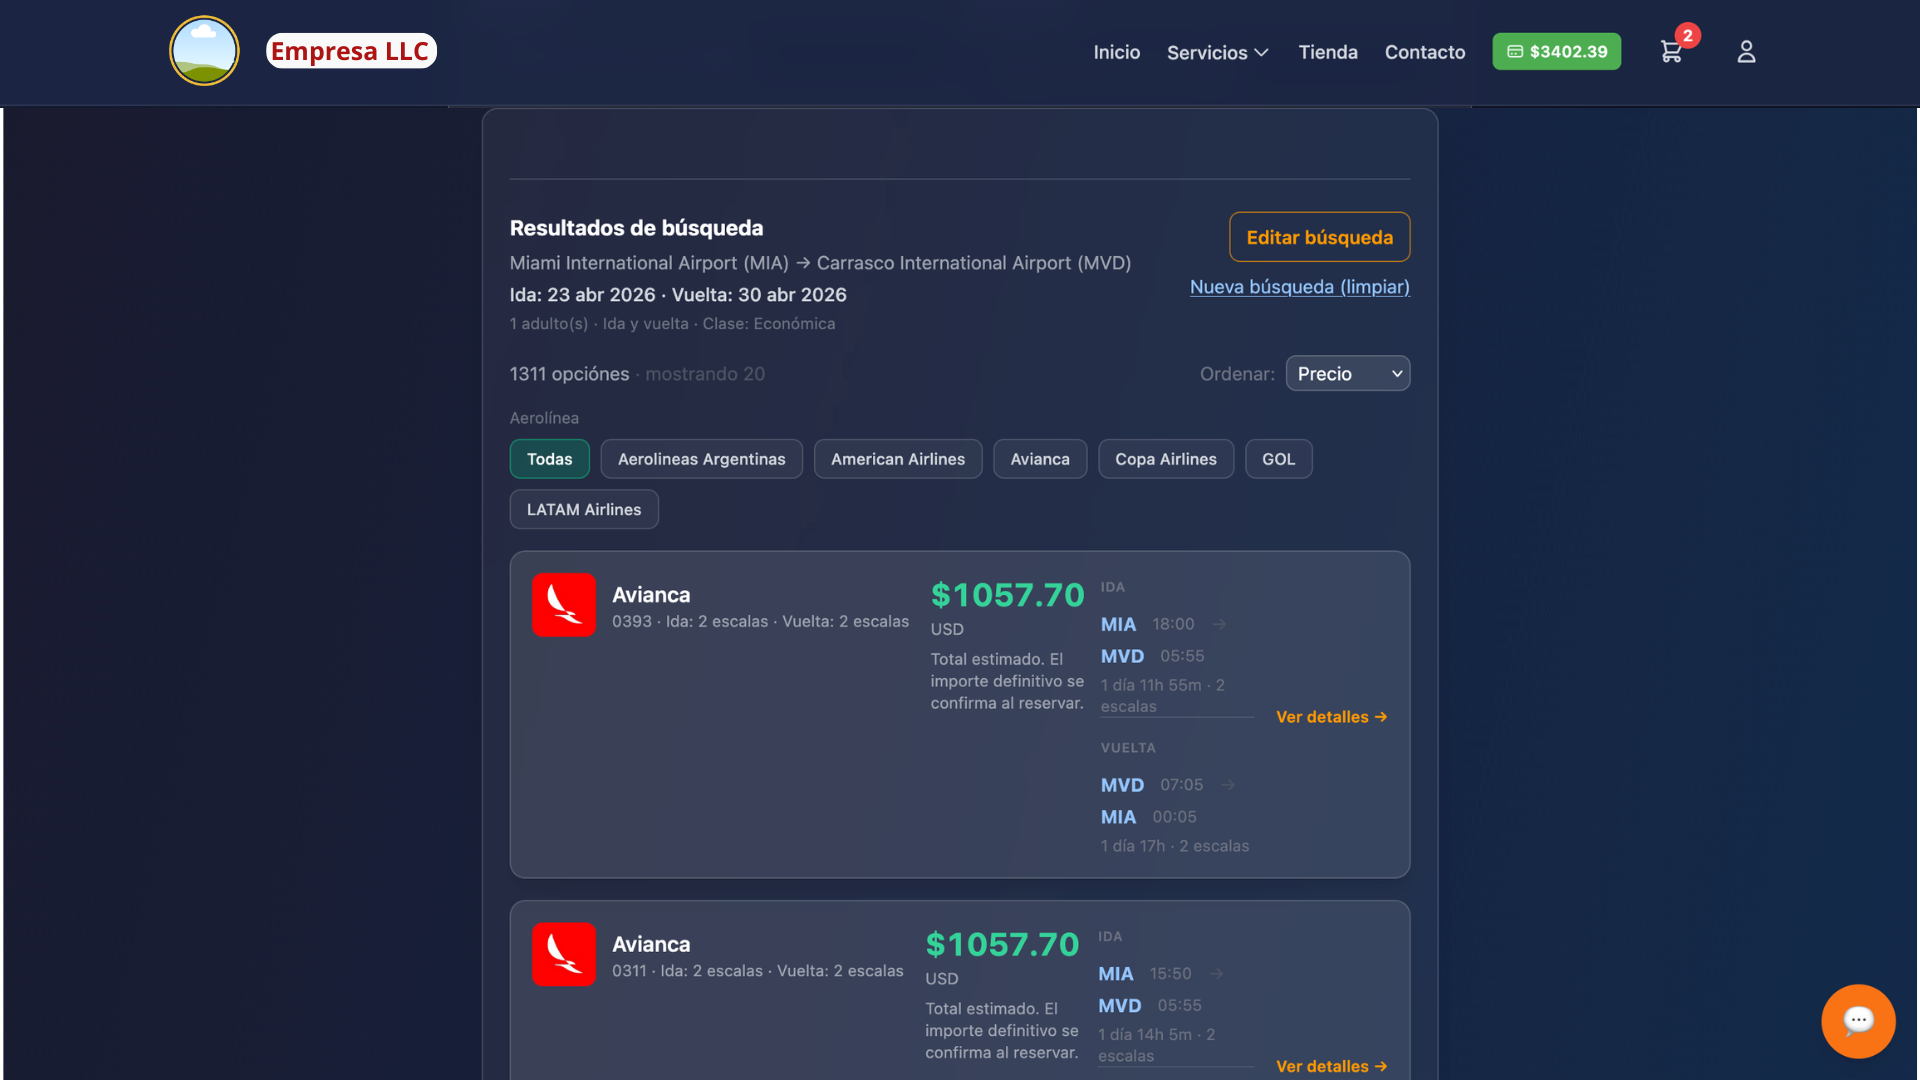1920x1080 pixels.
Task: Click the green wallet balance $3402.39
Action: (1556, 52)
